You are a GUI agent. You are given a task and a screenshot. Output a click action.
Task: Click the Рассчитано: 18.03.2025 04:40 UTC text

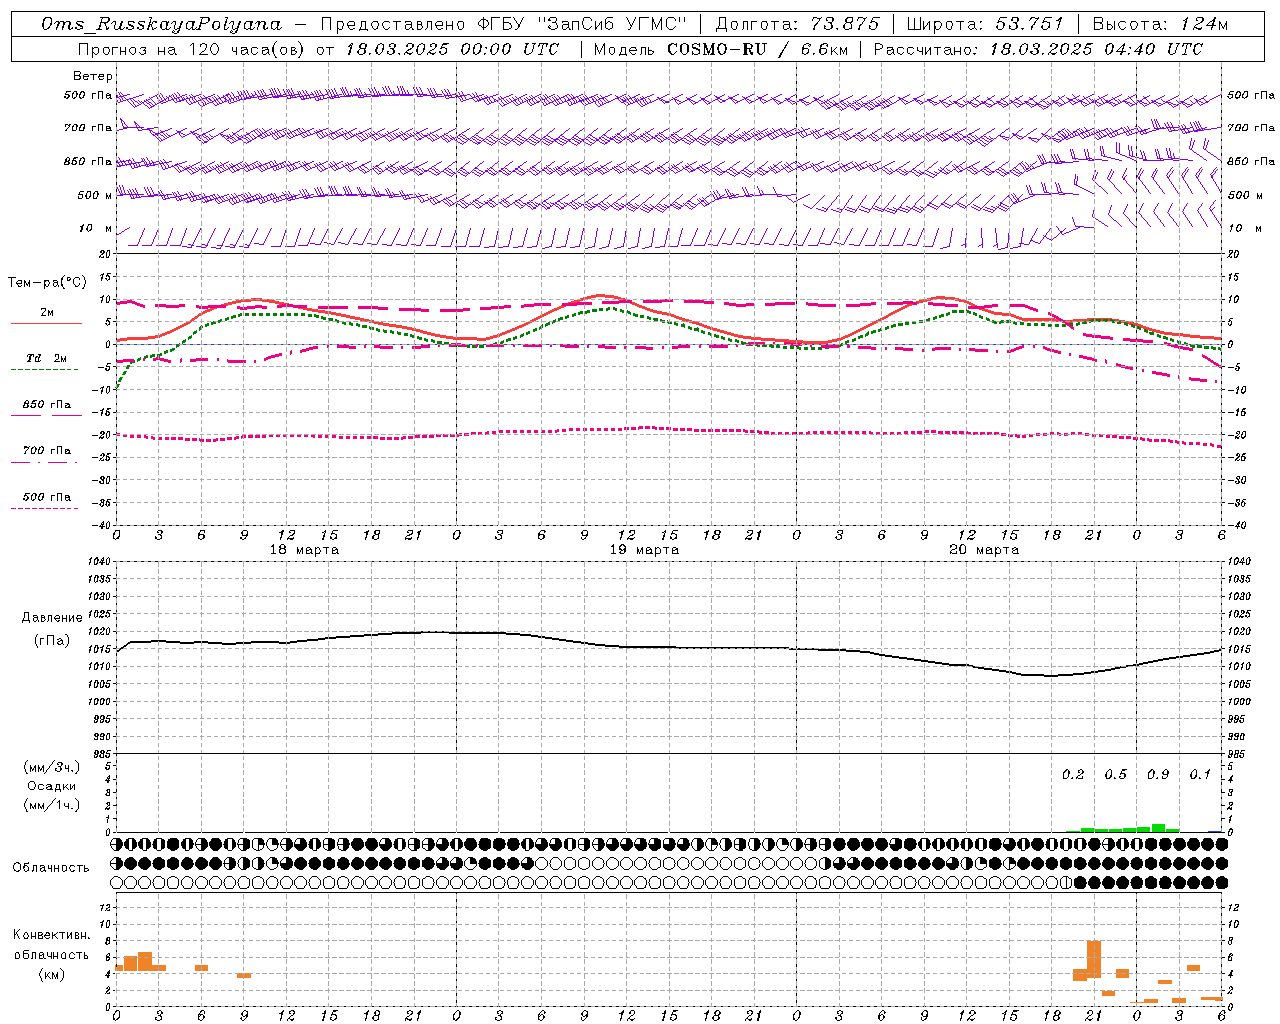pos(1038,49)
